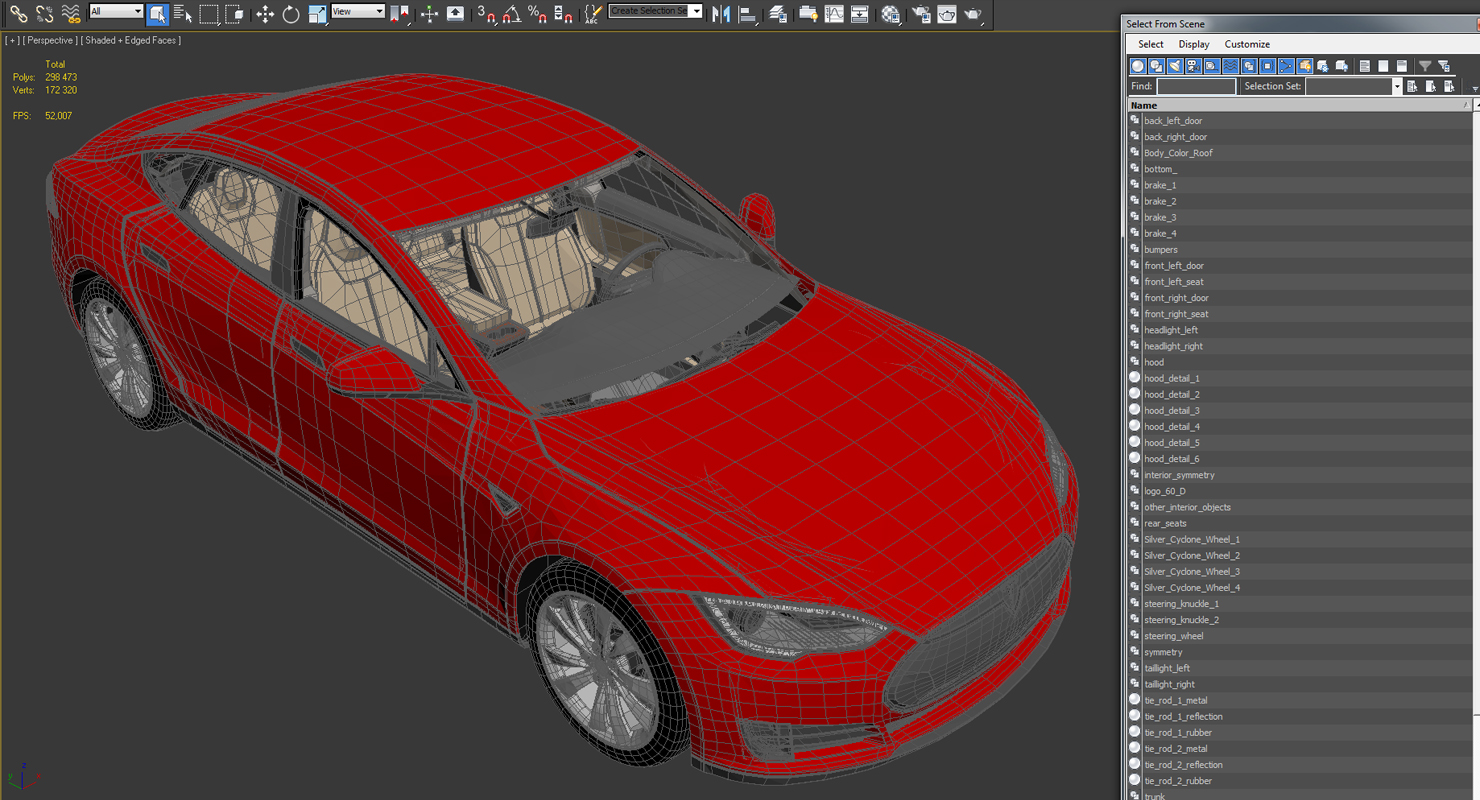This screenshot has height=800, width=1480.
Task: Select steering_wheel in object list
Action: pyautogui.click(x=1174, y=636)
